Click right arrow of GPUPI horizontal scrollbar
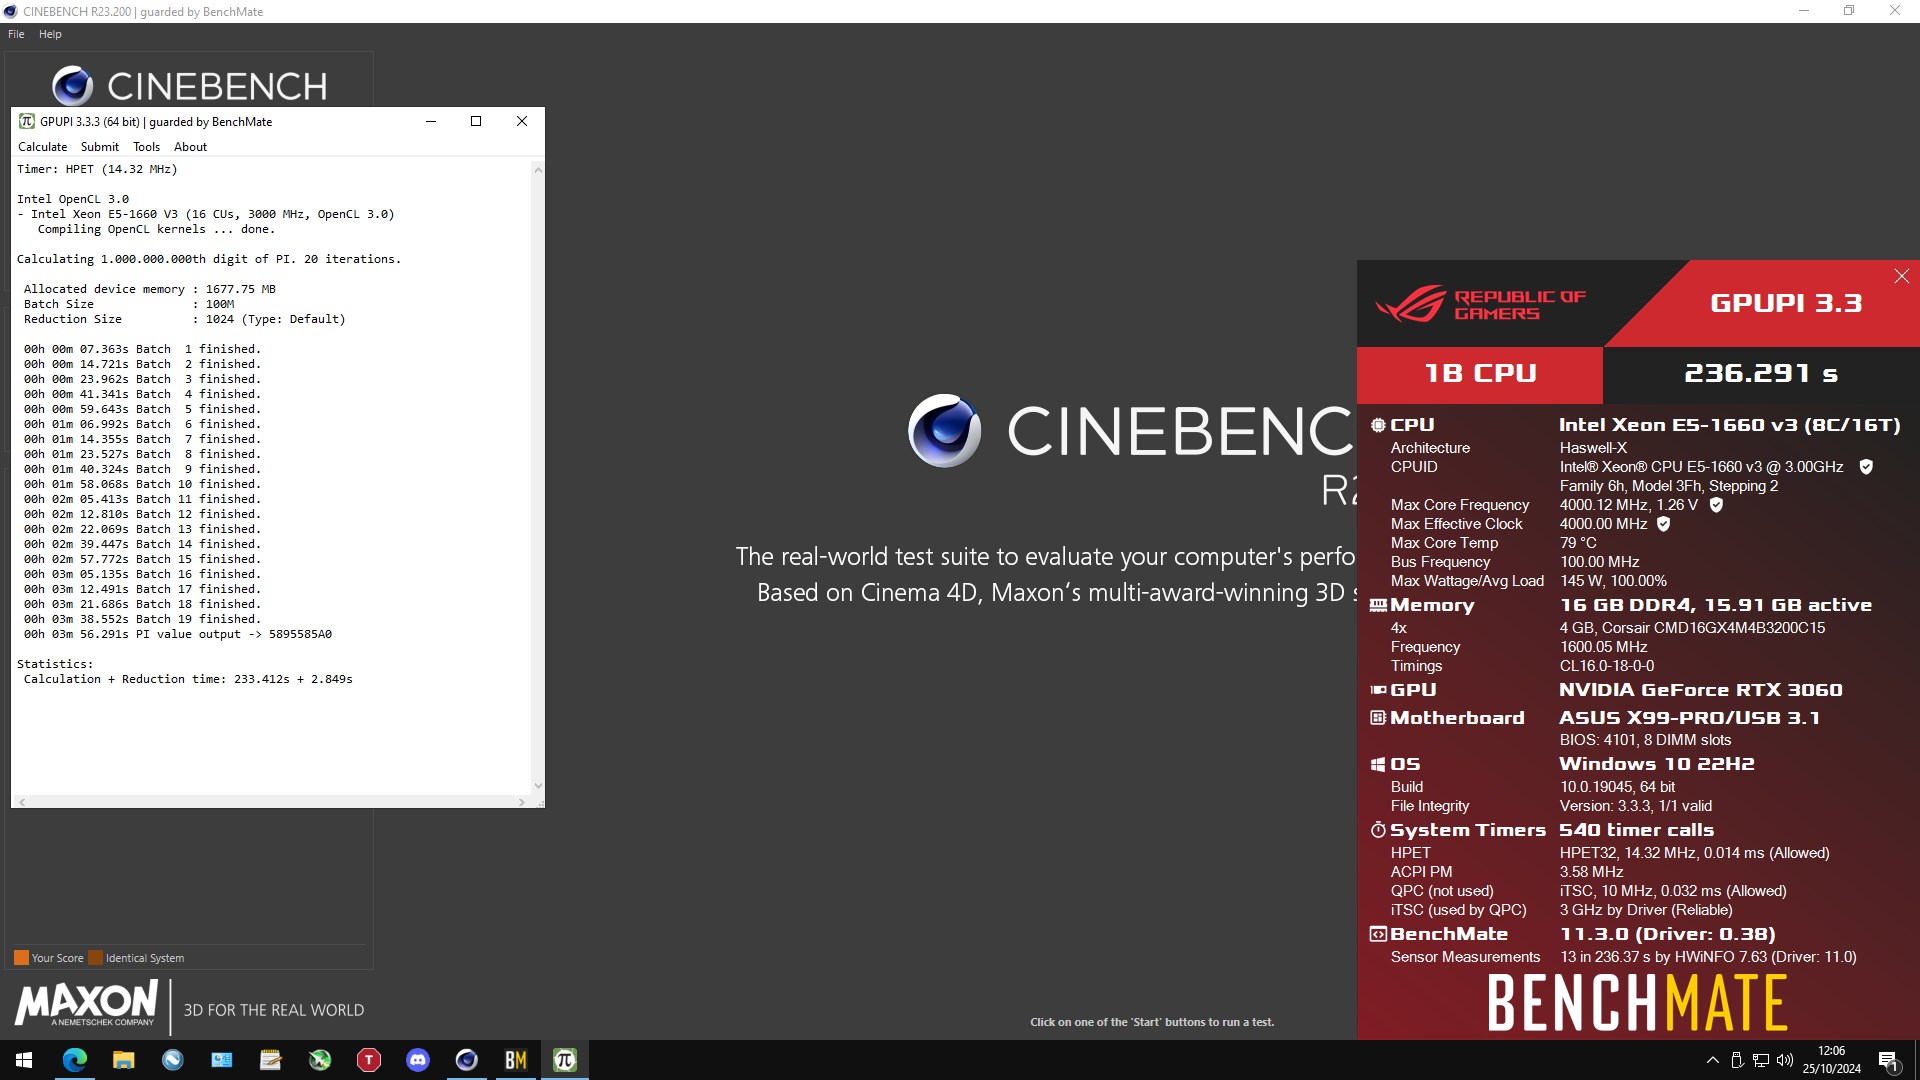This screenshot has height=1080, width=1920. pos(521,802)
